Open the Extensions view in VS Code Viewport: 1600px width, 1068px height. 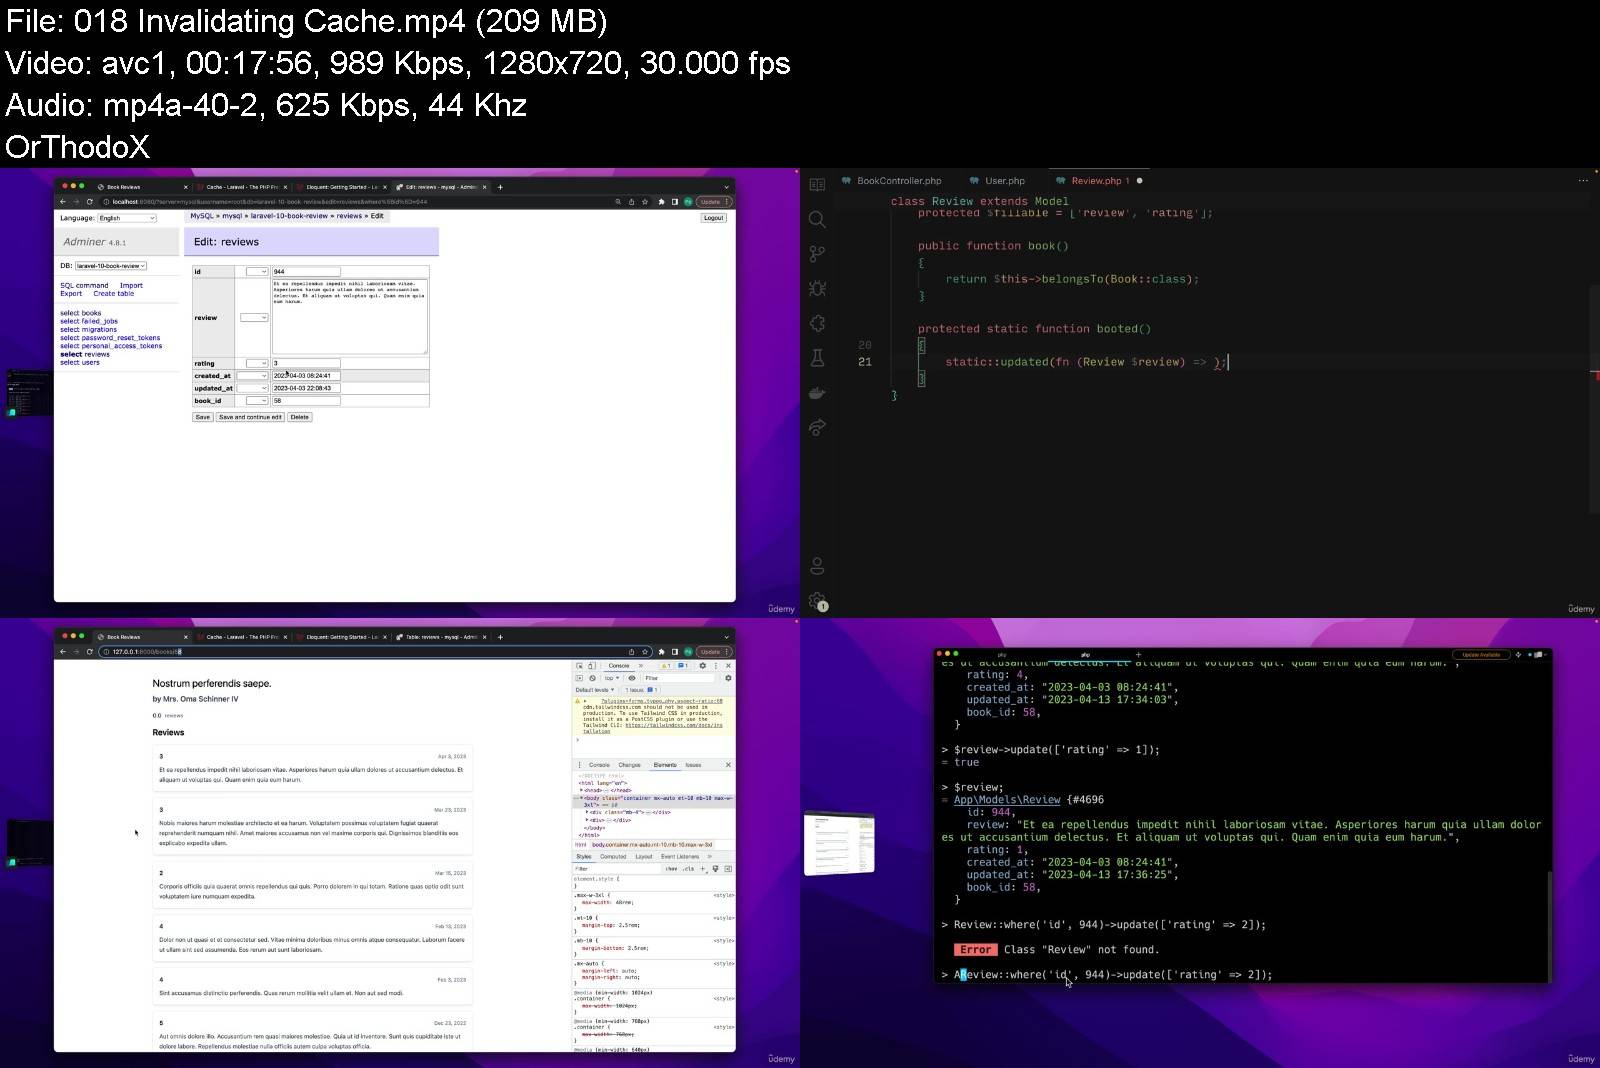coord(817,323)
